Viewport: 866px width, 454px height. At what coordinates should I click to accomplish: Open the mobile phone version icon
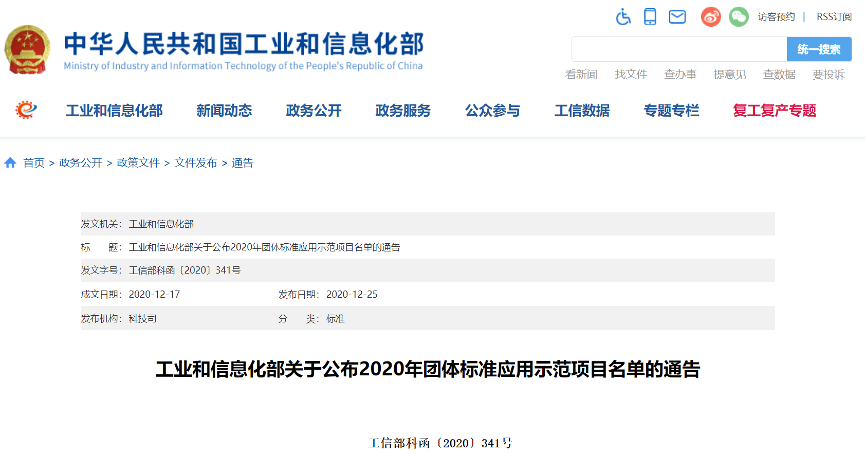click(x=650, y=17)
